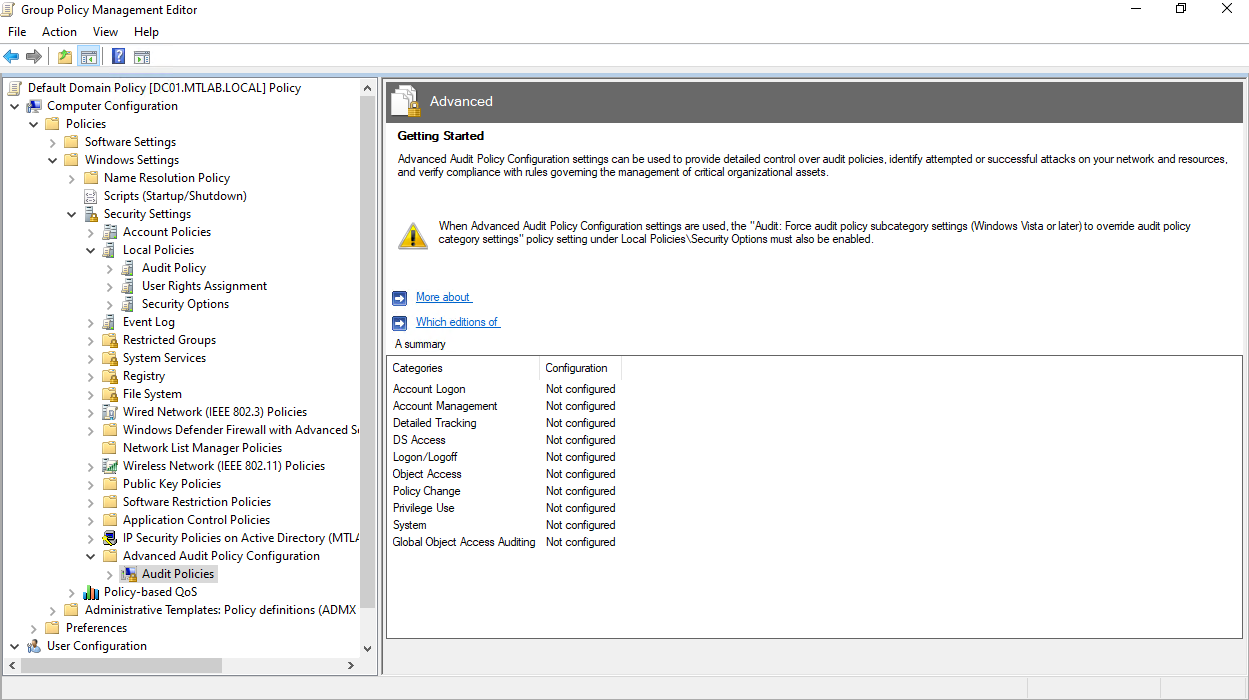Open the Help toolbar icon

pyautogui.click(x=119, y=57)
